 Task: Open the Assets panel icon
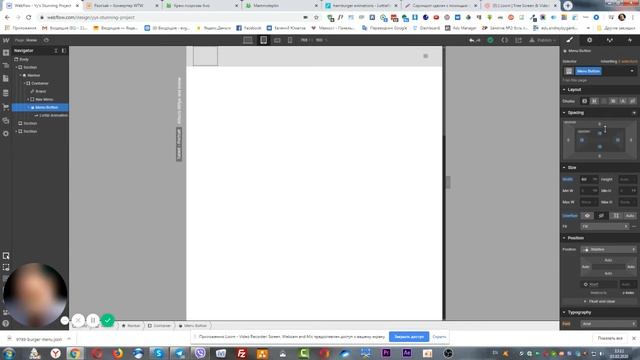click(6, 120)
